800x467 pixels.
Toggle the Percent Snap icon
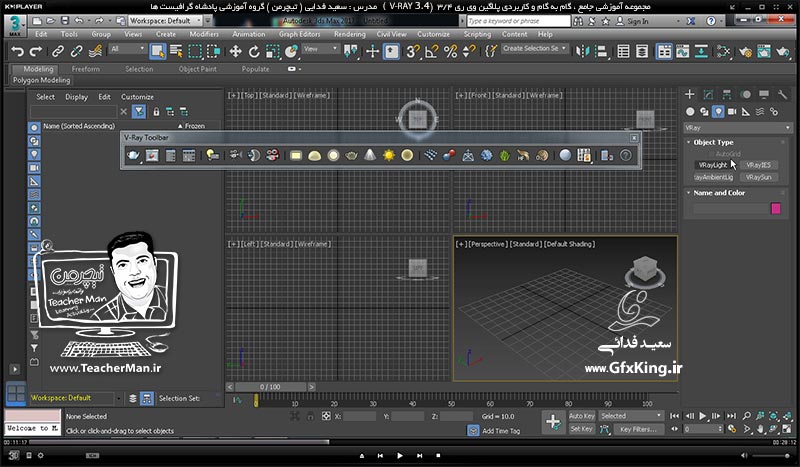[451, 52]
